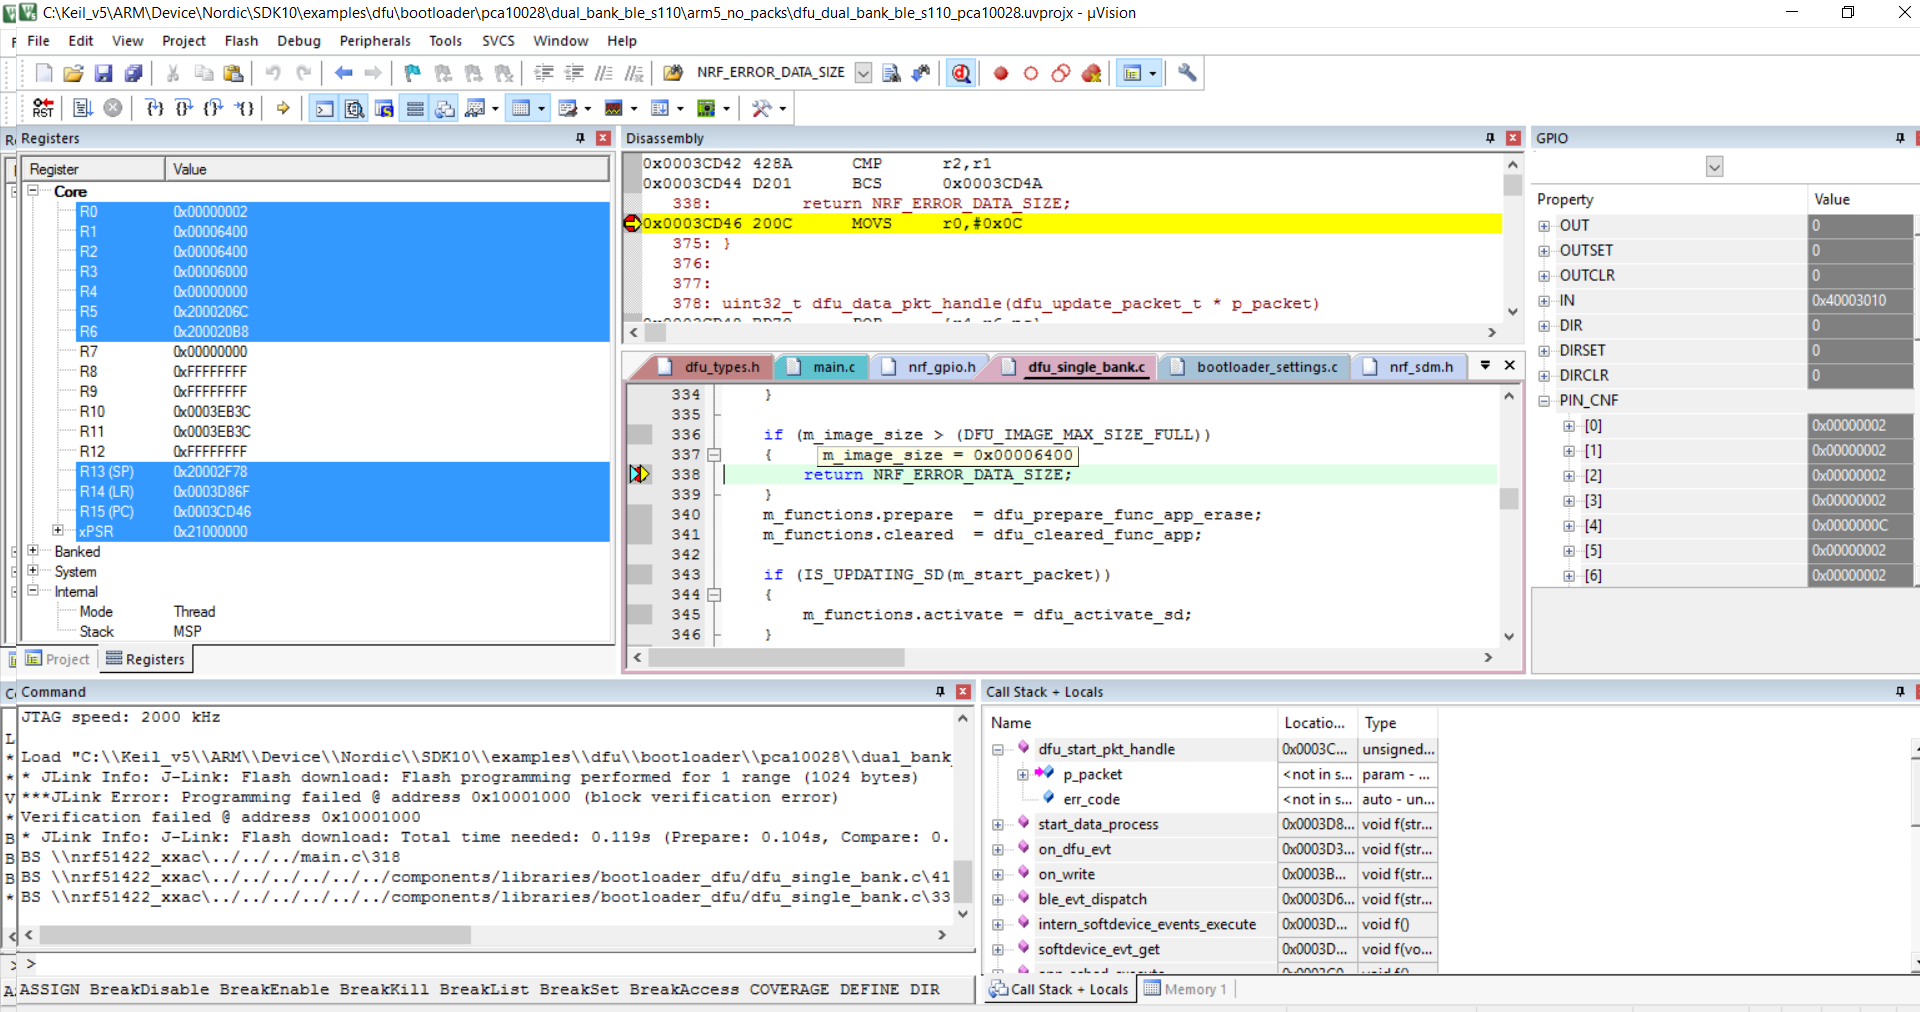This screenshot has height=1012, width=1920.
Task: Expand the xPSR register
Action: (x=58, y=531)
